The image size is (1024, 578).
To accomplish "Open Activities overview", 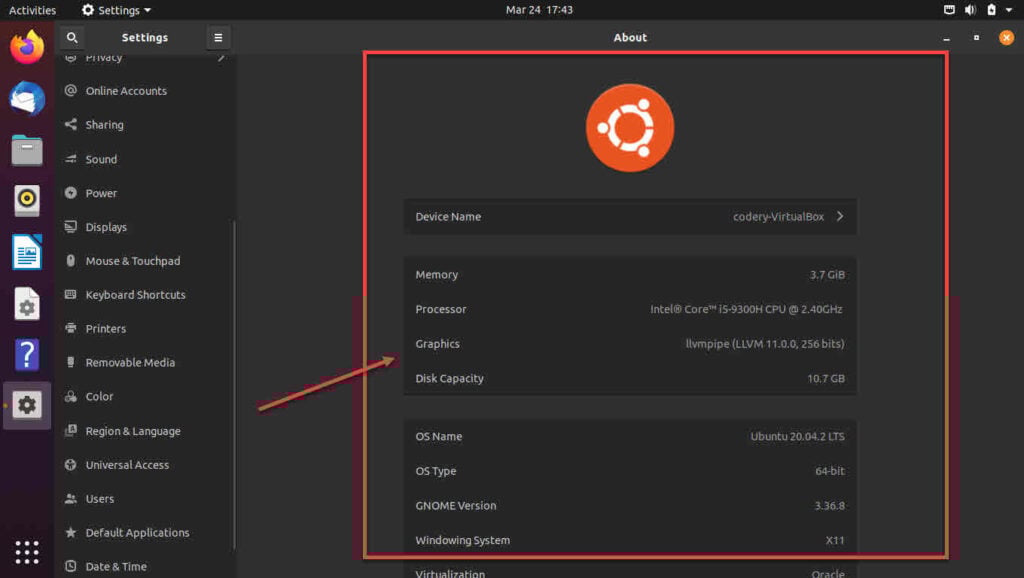I will click(x=32, y=10).
